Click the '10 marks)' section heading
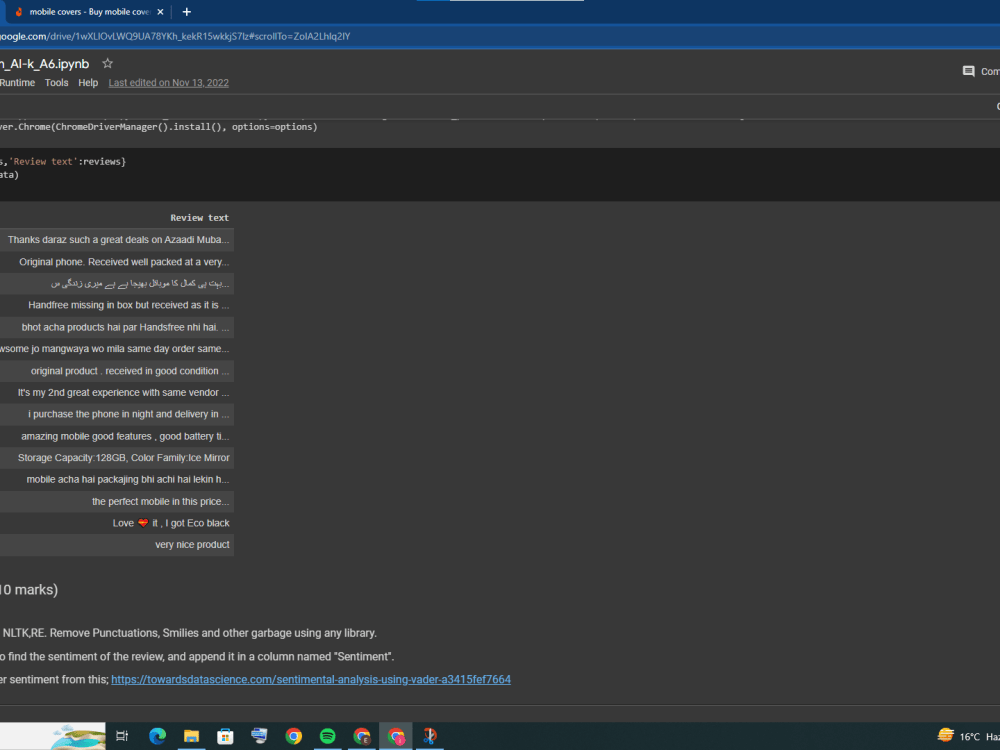This screenshot has height=750, width=1000. pyautogui.click(x=29, y=590)
